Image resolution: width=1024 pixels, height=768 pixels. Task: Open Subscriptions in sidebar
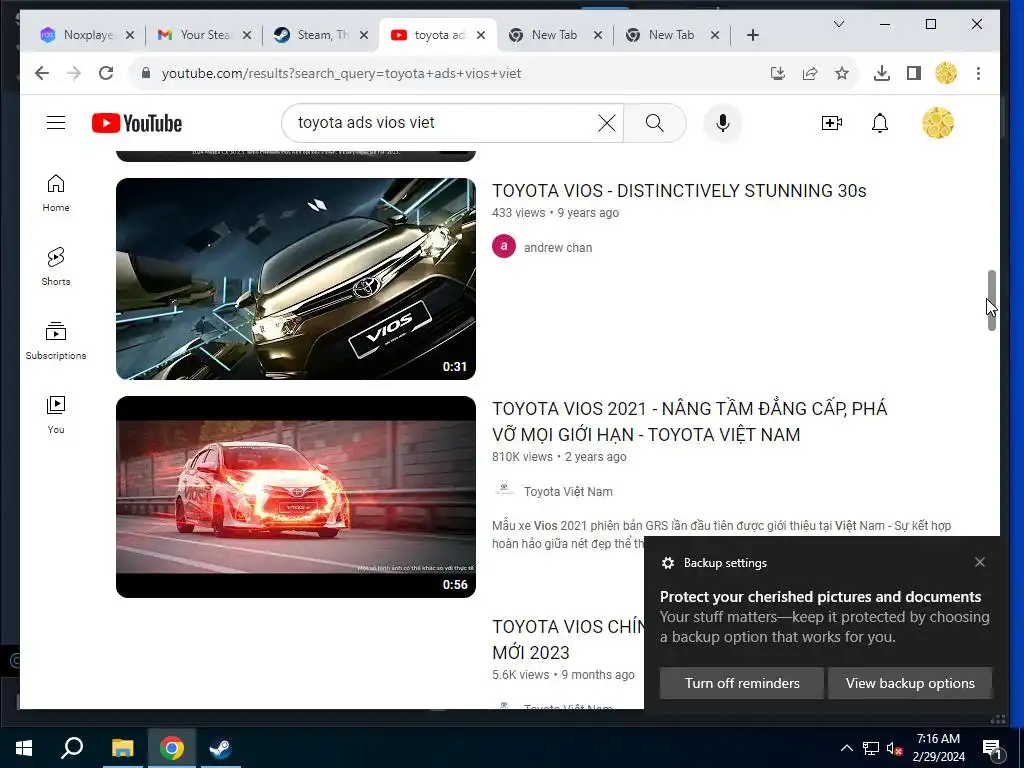pos(56,341)
